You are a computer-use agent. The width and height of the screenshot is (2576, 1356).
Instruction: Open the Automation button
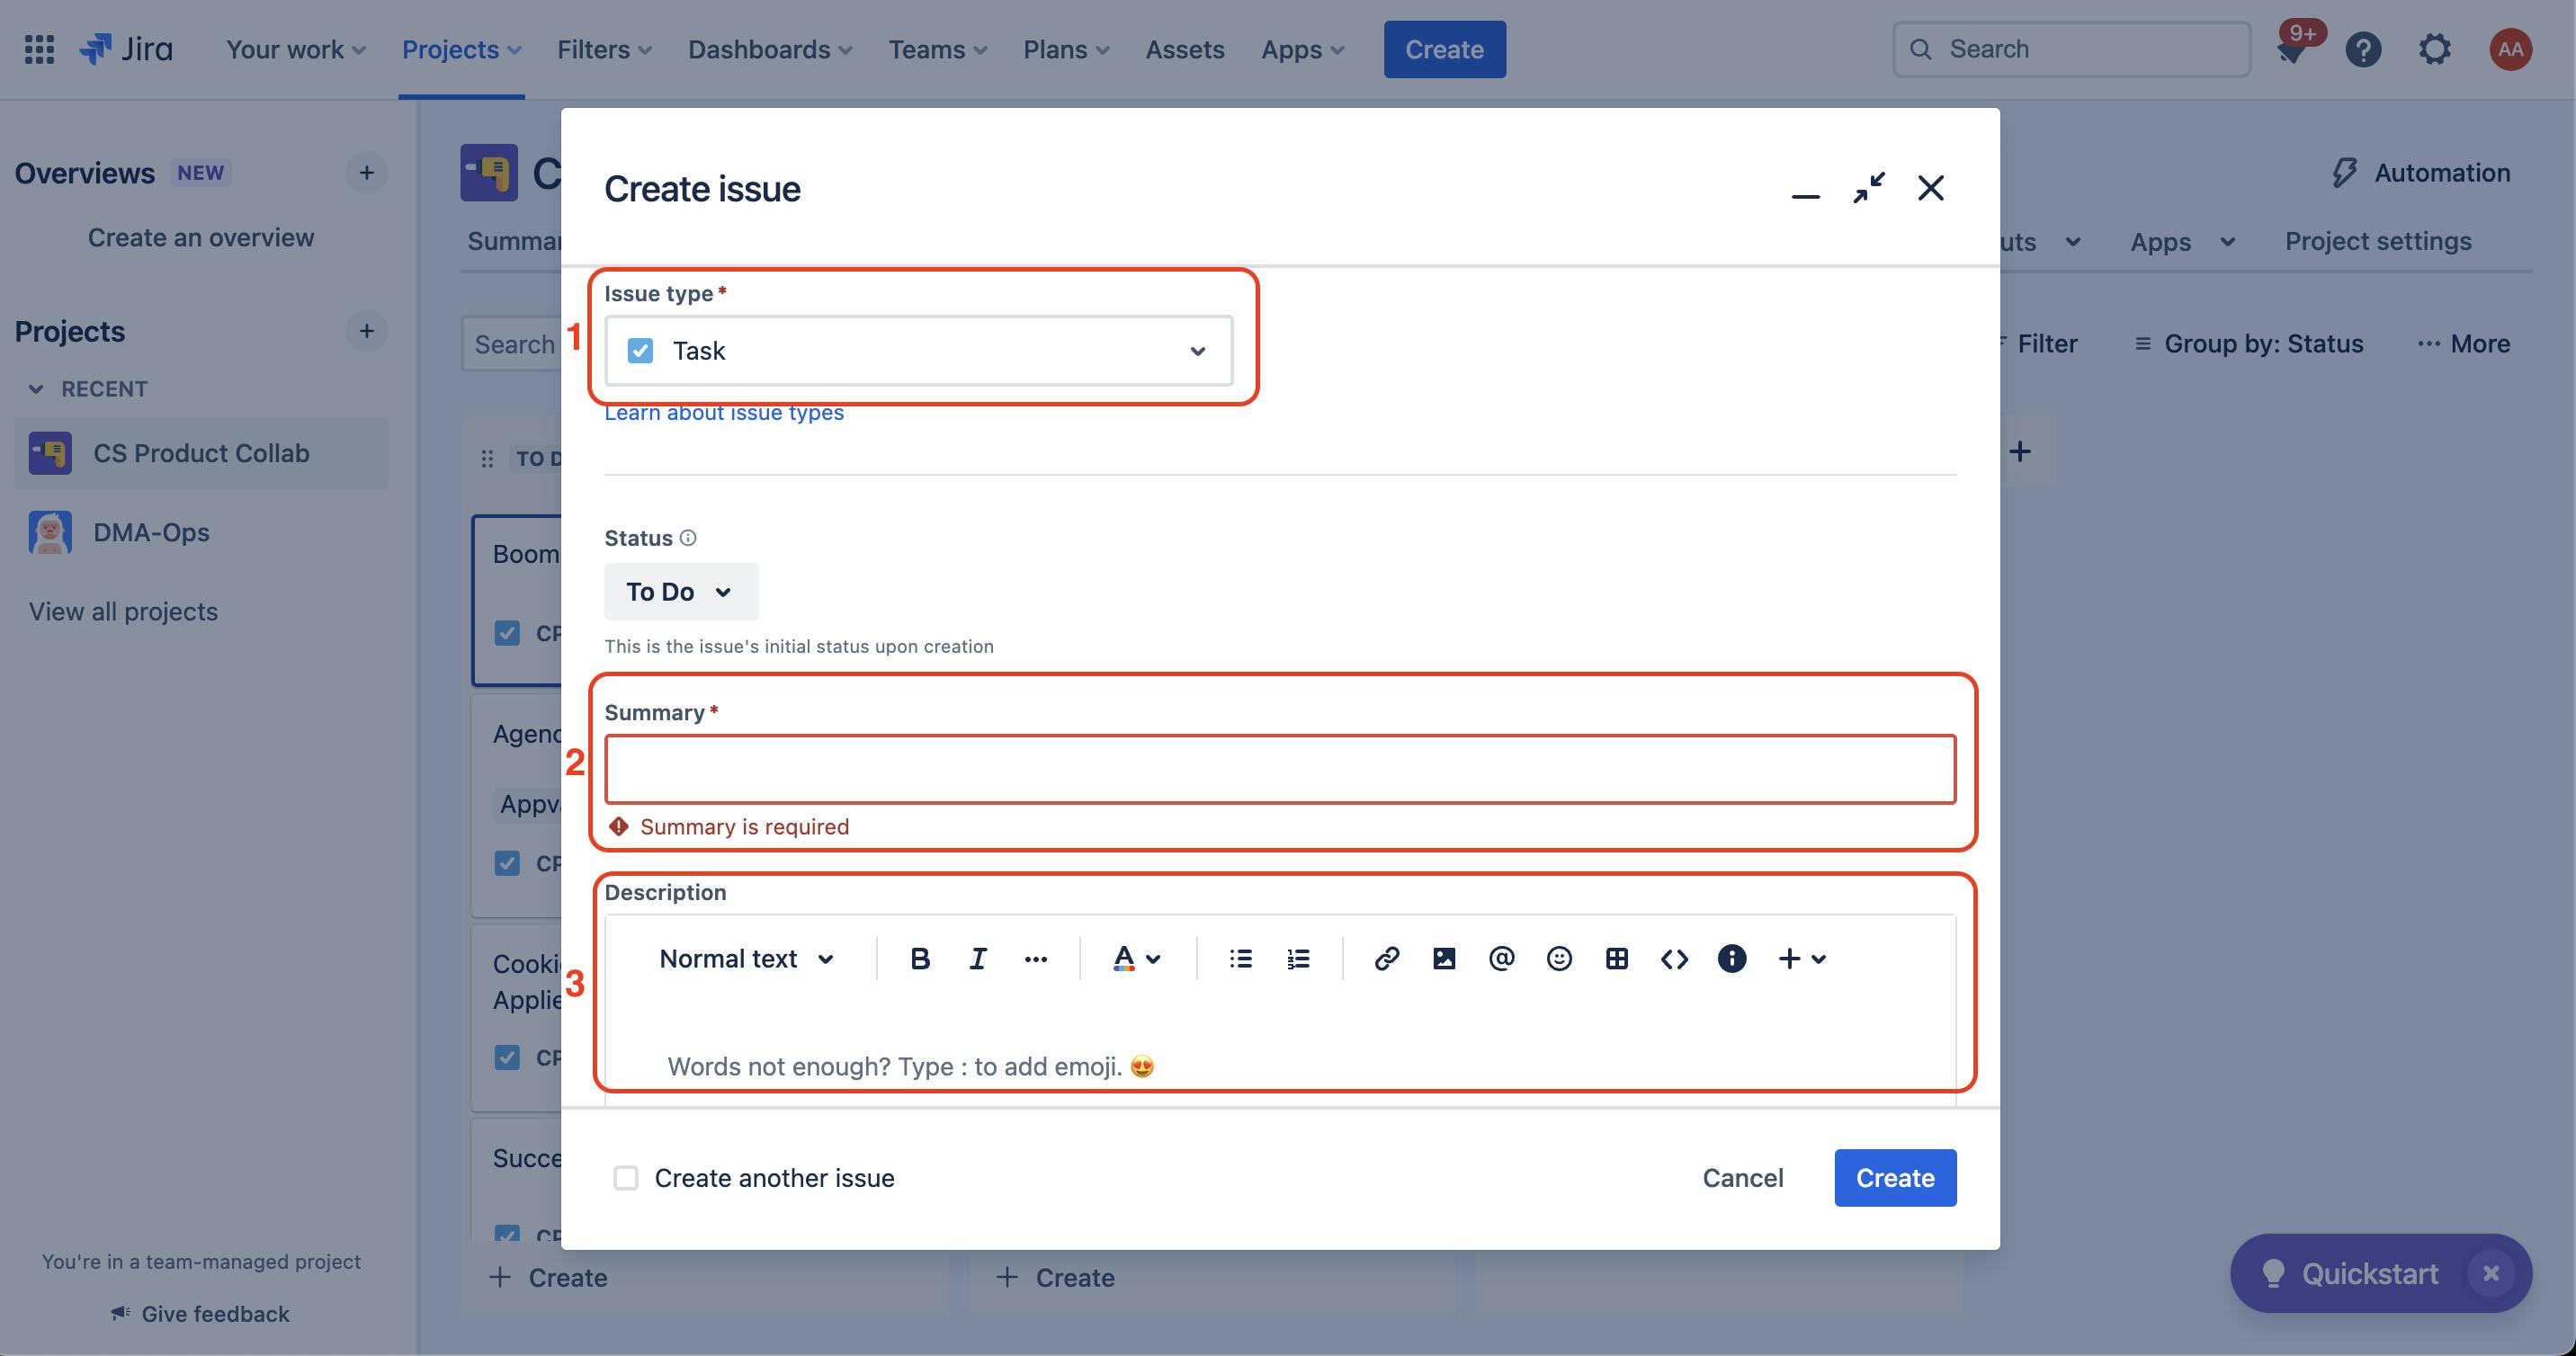click(x=2421, y=173)
